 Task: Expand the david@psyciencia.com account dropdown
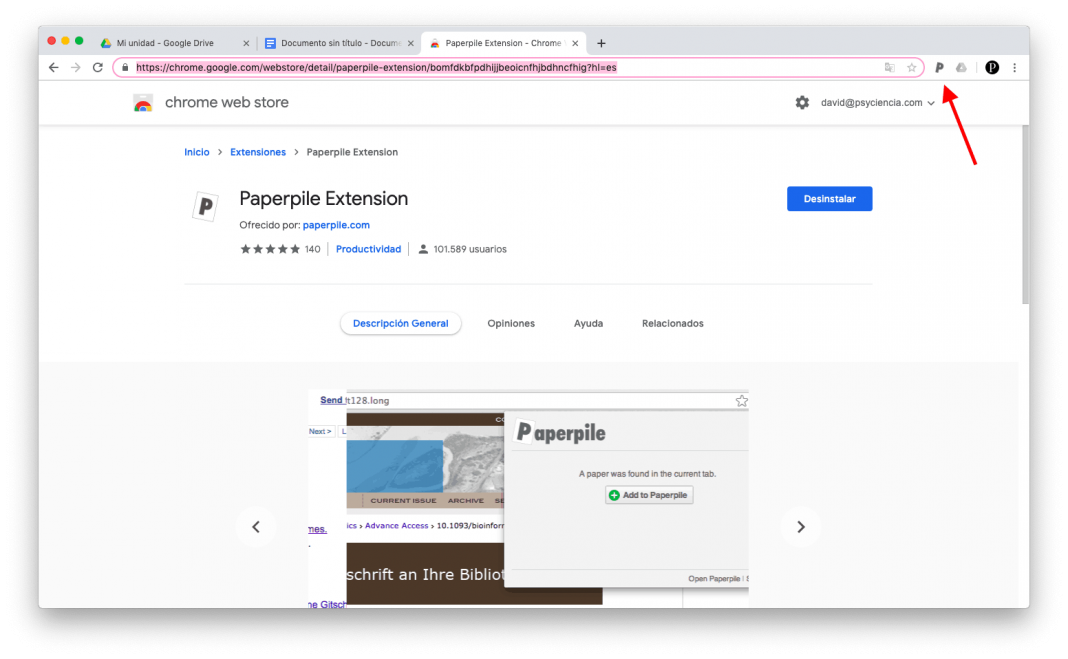(x=877, y=103)
